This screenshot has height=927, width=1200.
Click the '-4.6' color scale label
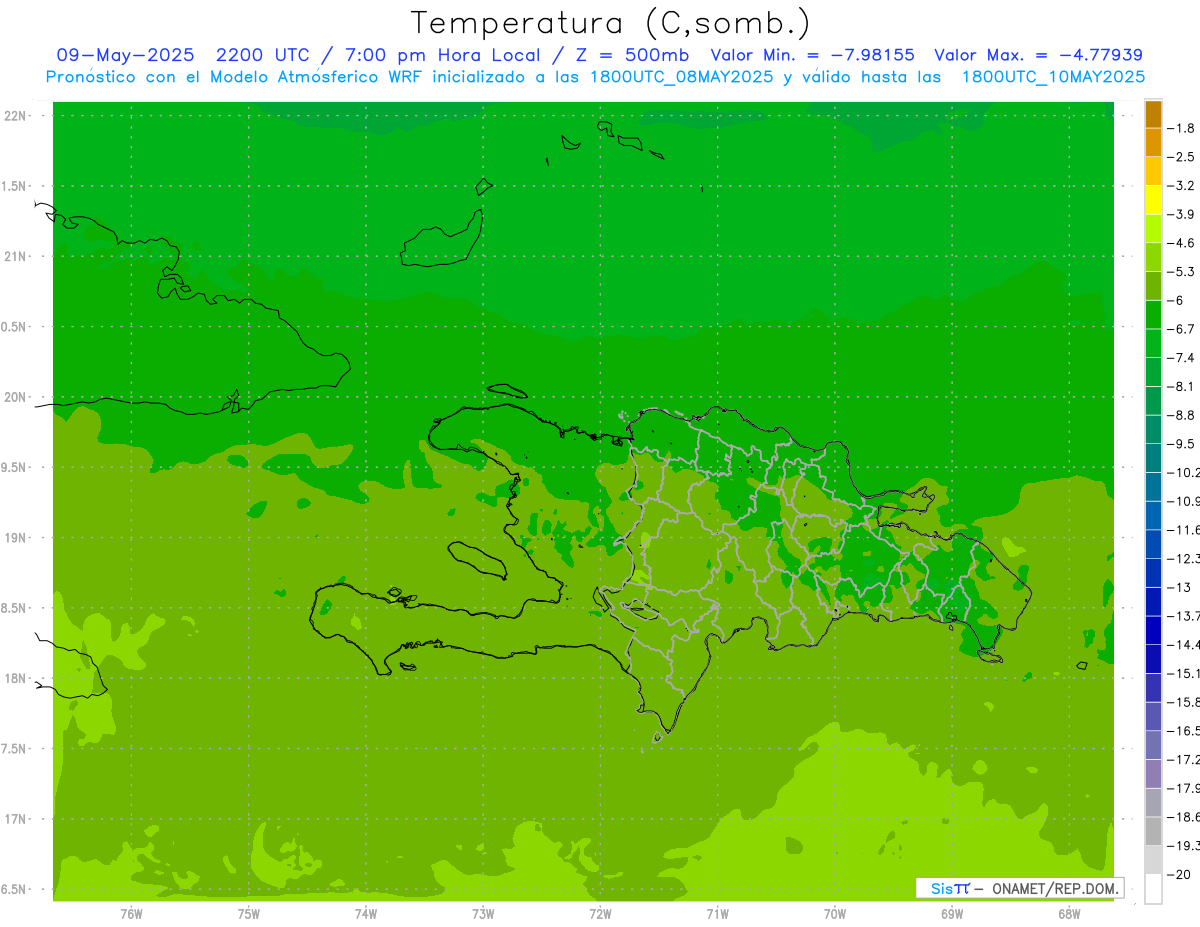point(1181,243)
